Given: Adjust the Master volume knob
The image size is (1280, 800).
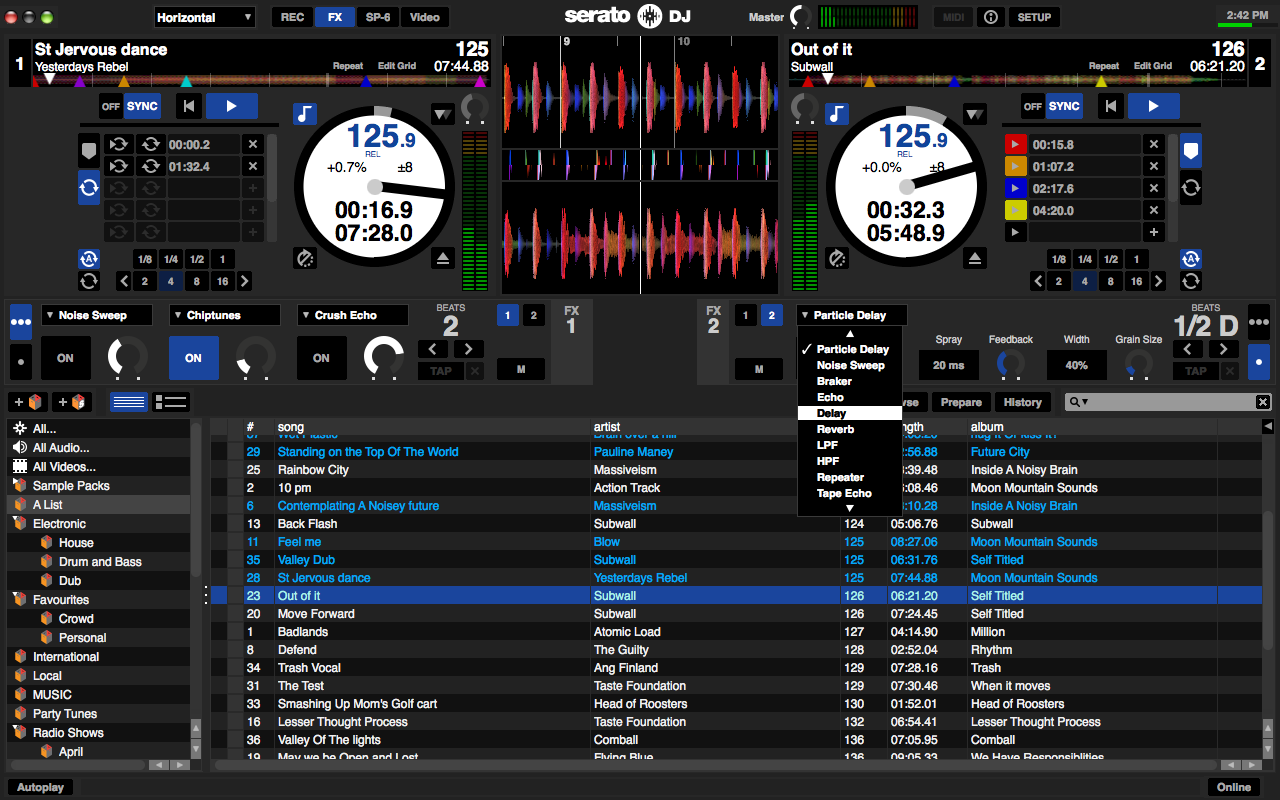Looking at the screenshot, I should pyautogui.click(x=800, y=17).
